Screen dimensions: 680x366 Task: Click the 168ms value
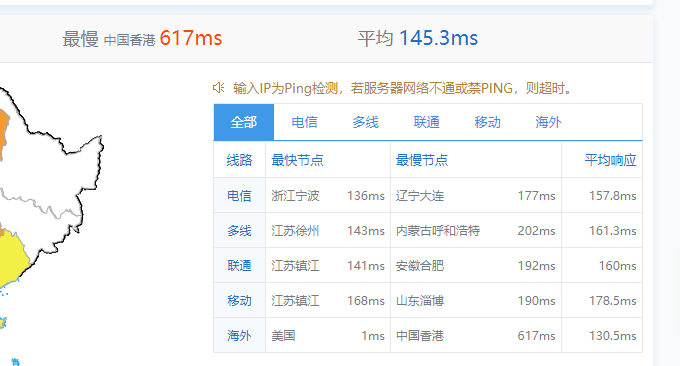(x=366, y=301)
